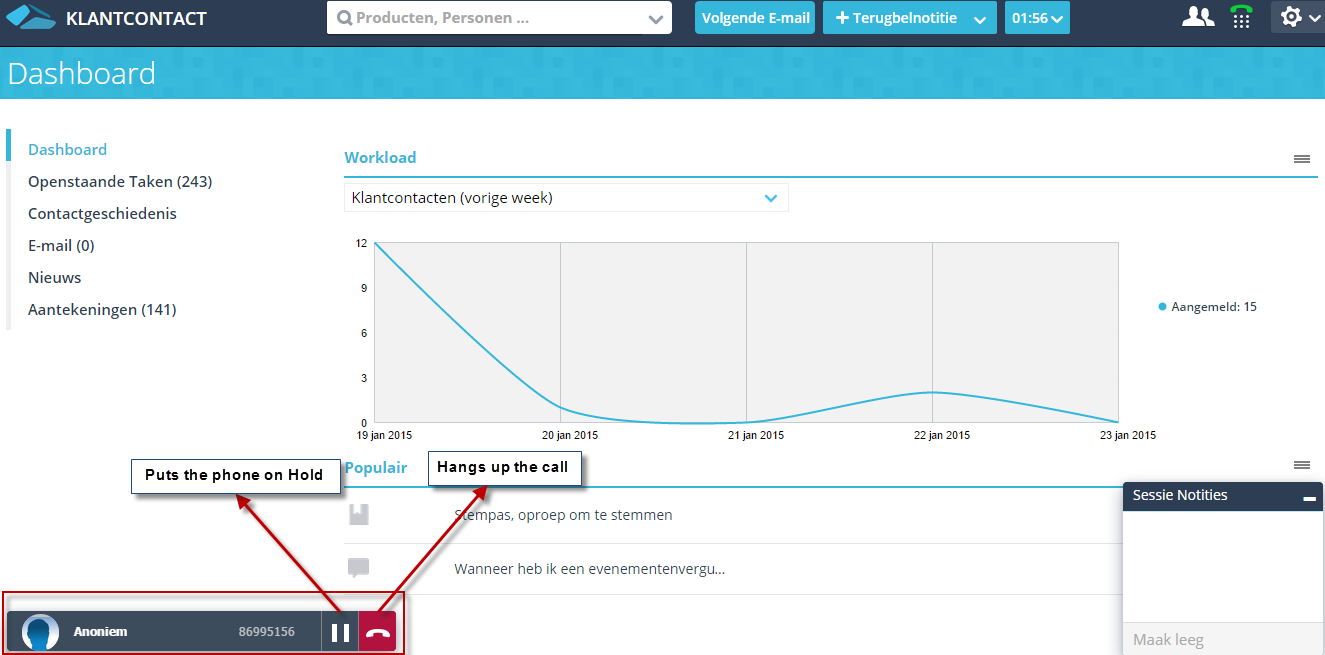This screenshot has height=655, width=1325.
Task: Click Maak leeg to clear notes
Action: pos(1168,640)
